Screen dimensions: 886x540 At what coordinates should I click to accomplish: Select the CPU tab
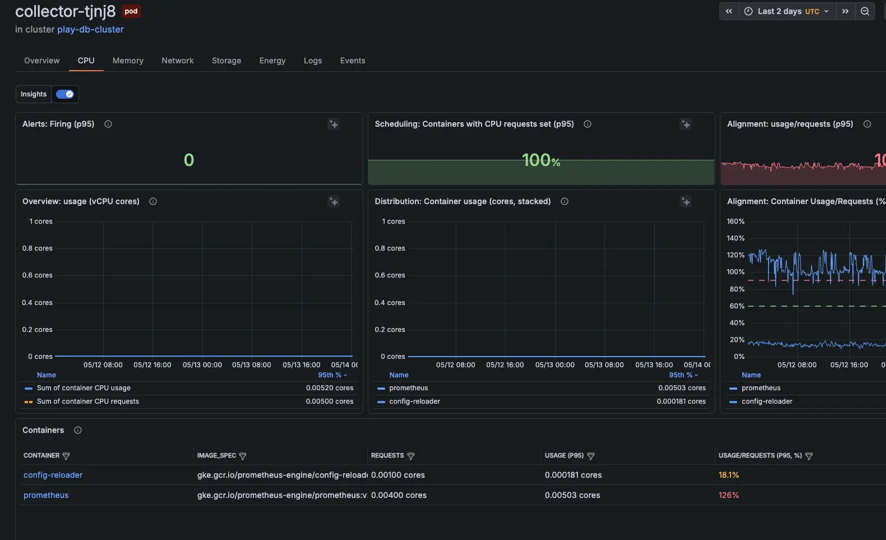coord(86,60)
